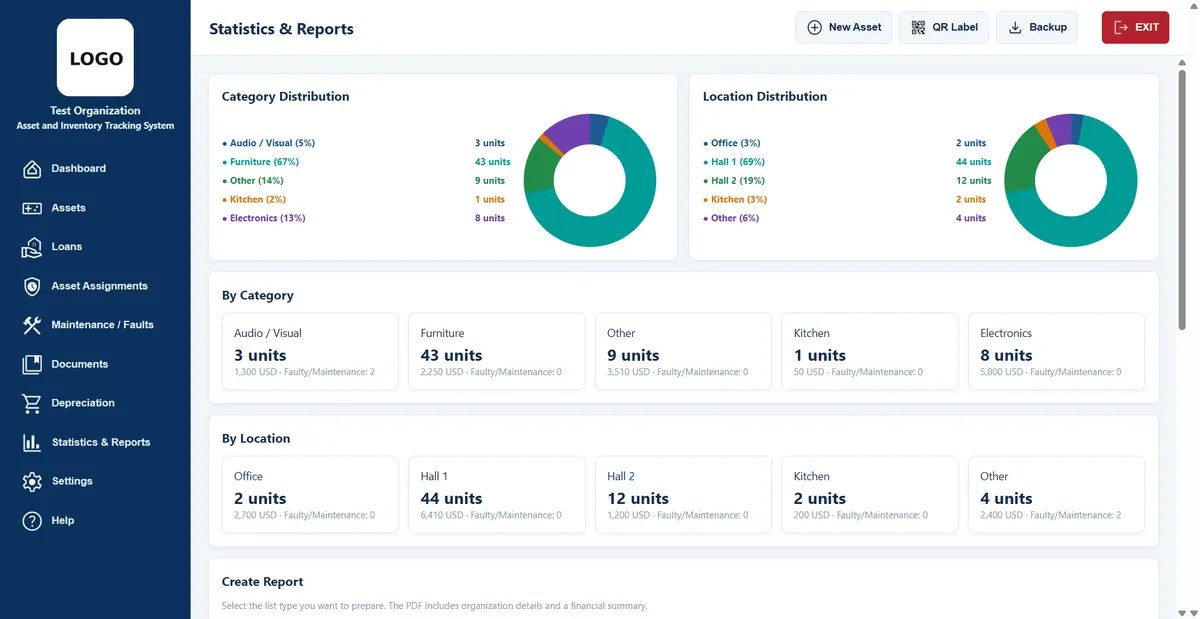Select the Kitchen category card
Image resolution: width=1200 pixels, height=619 pixels.
click(x=870, y=351)
